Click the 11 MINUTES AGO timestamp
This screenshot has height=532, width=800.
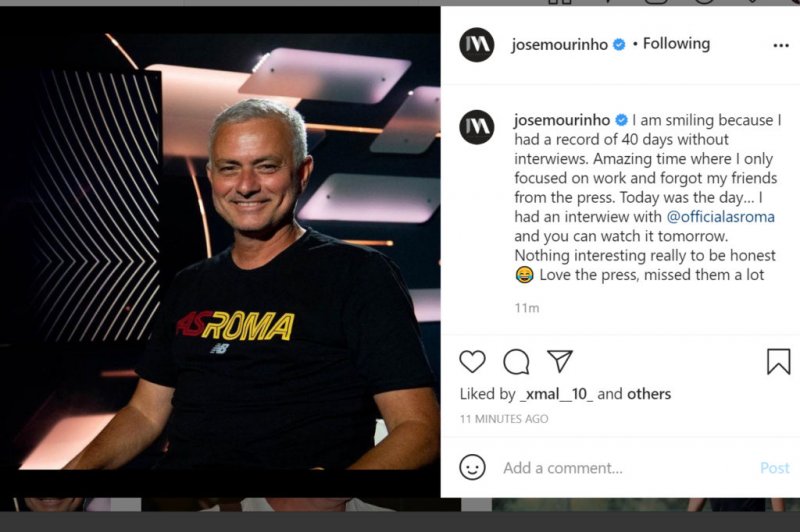coord(504,419)
